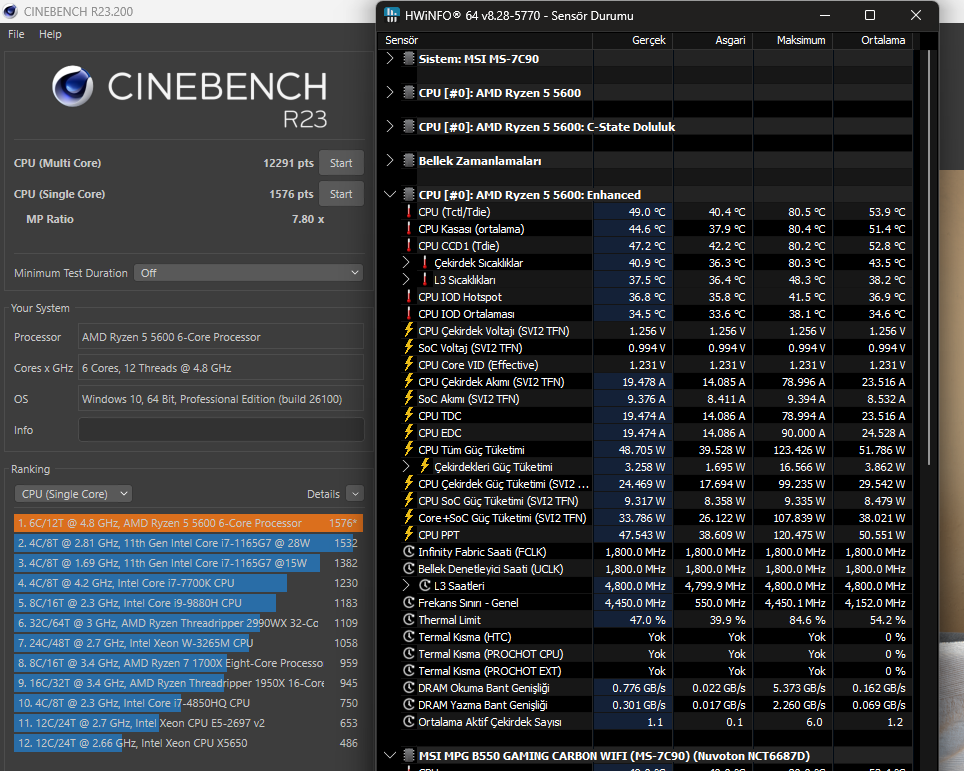
Task: Start the CPU (Multi Core) benchmark
Action: [x=341, y=163]
